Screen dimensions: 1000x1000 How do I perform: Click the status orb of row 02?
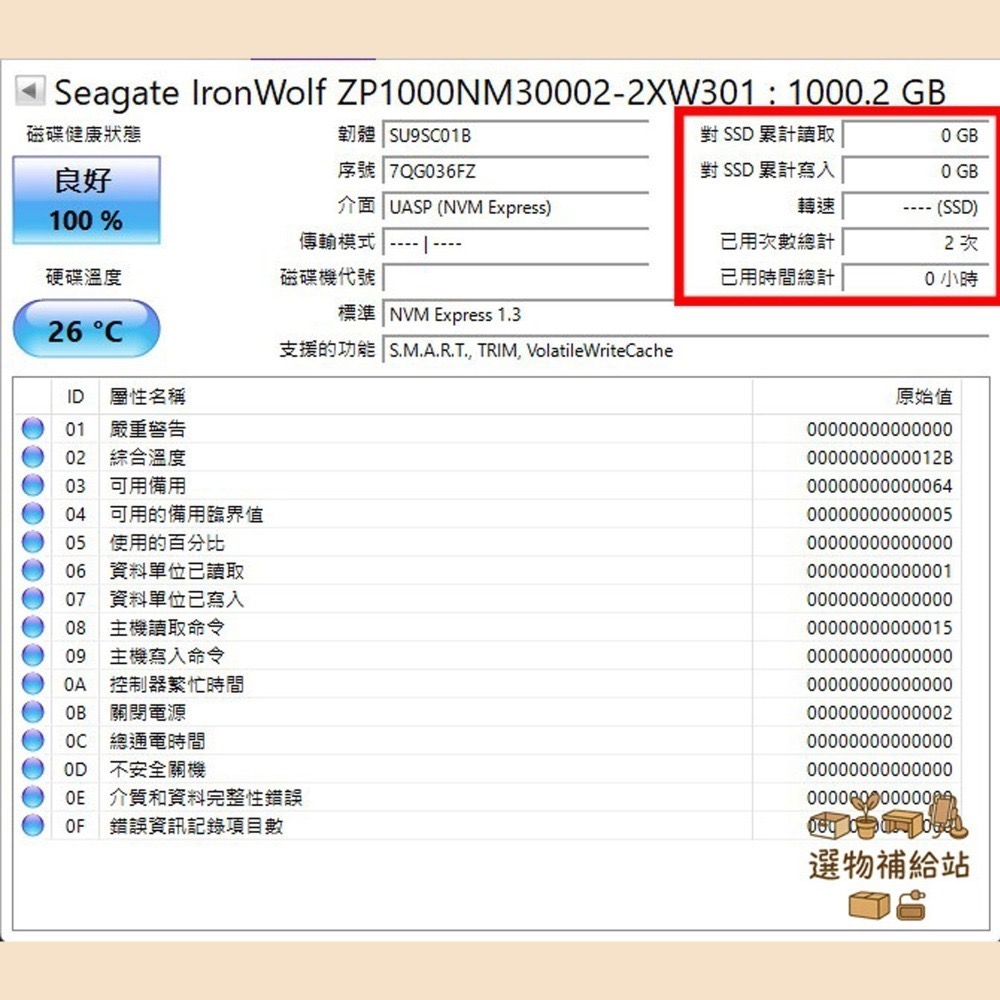pyautogui.click(x=33, y=457)
